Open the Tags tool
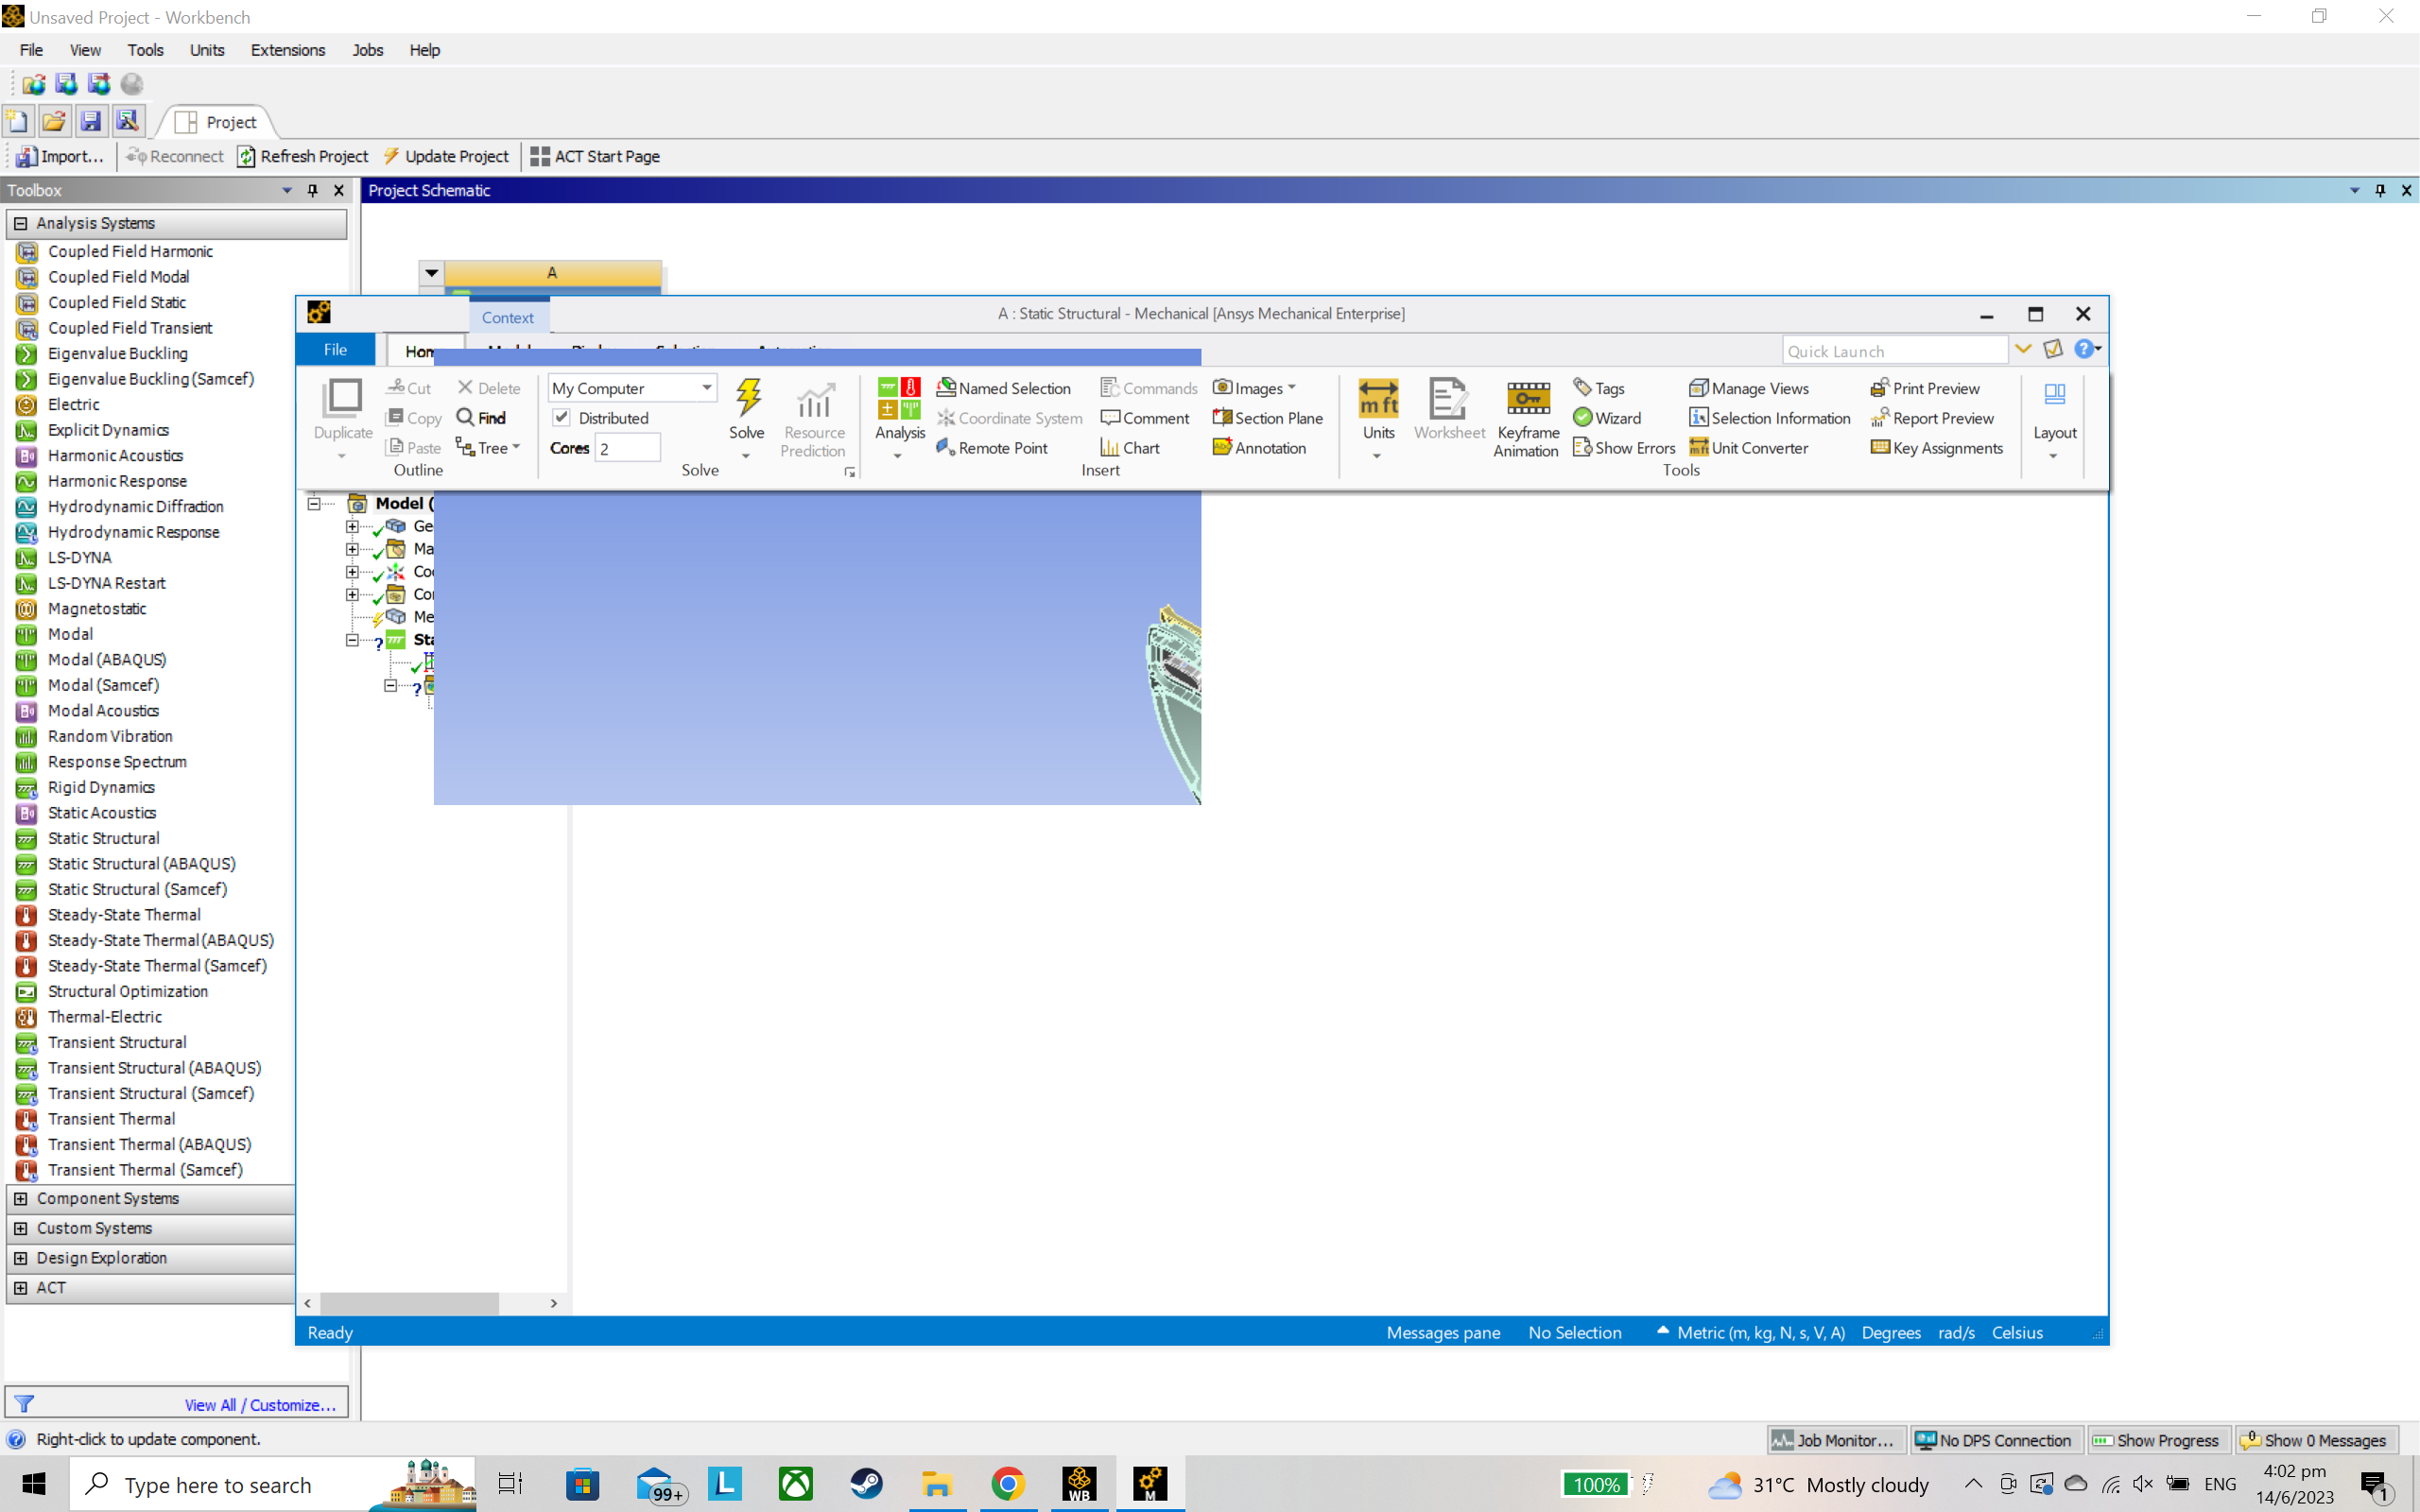Image resolution: width=2420 pixels, height=1512 pixels. (x=1598, y=388)
